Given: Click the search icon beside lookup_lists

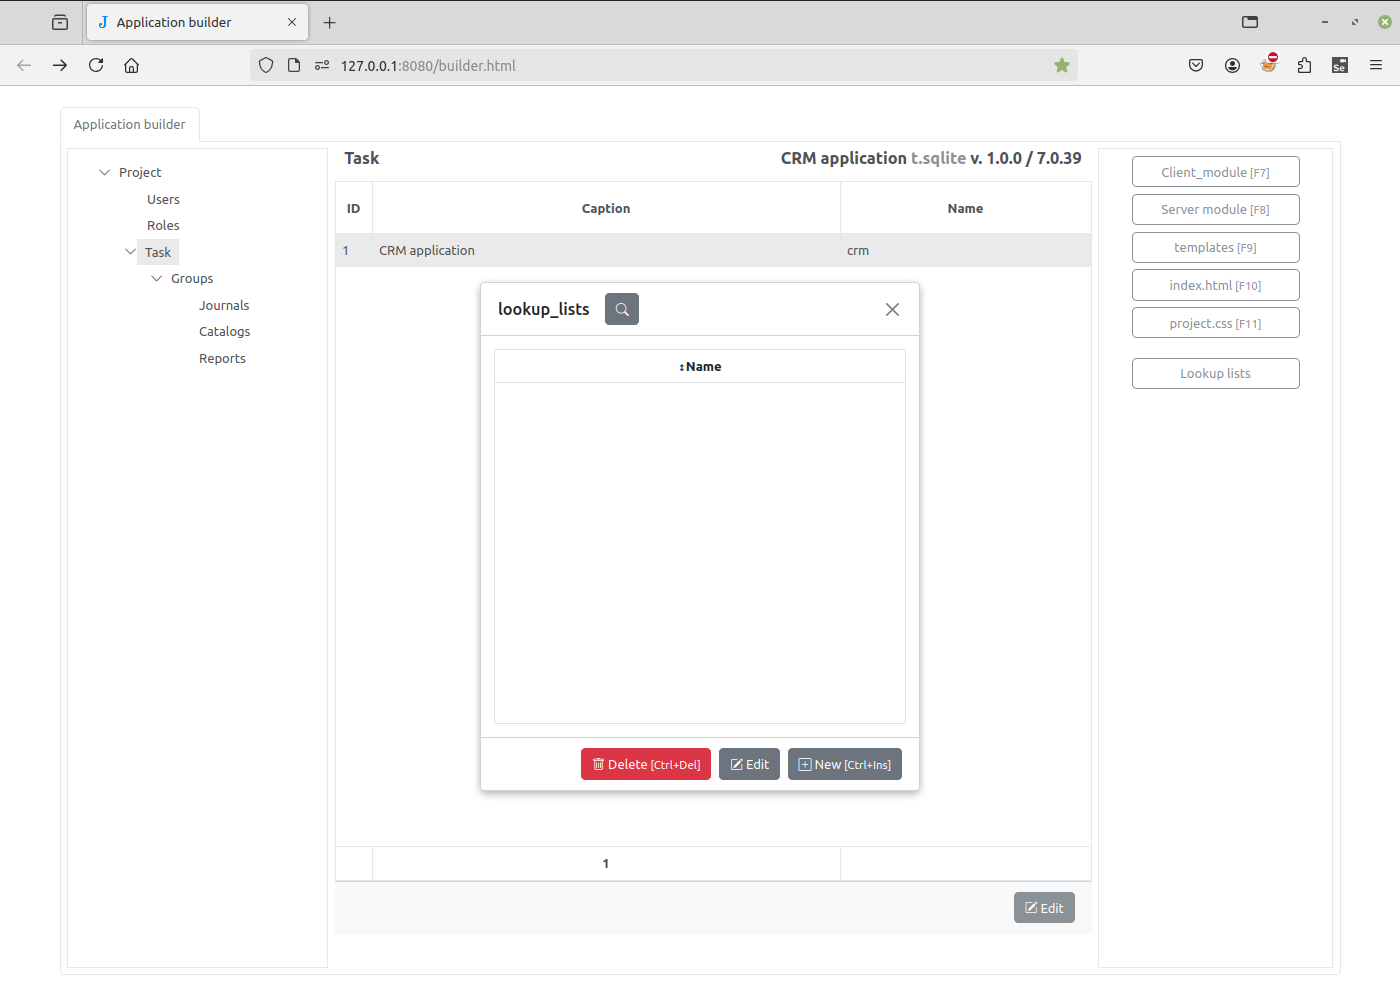Looking at the screenshot, I should pos(621,309).
